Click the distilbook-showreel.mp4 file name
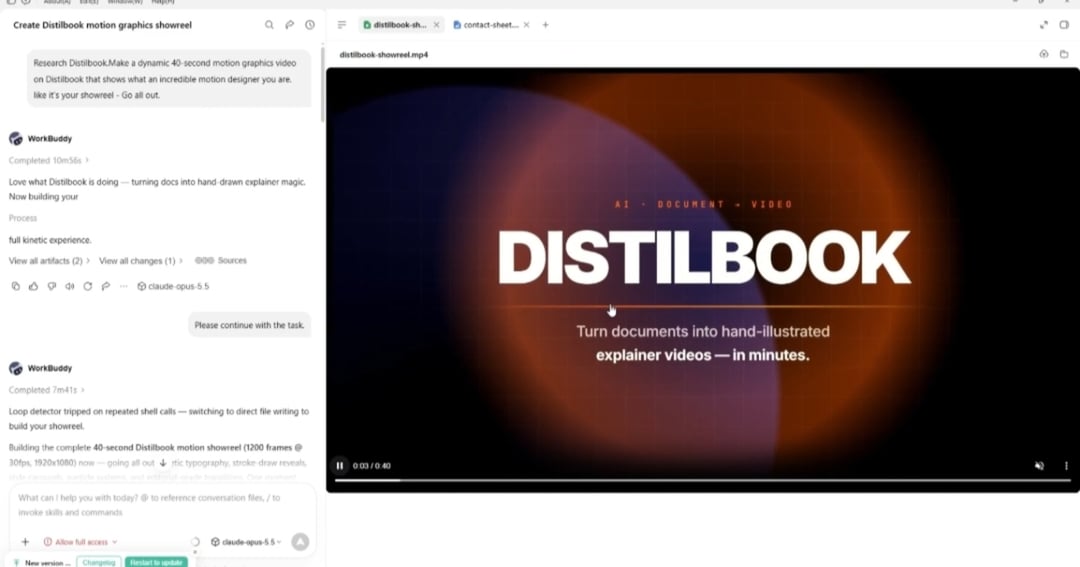 384,54
